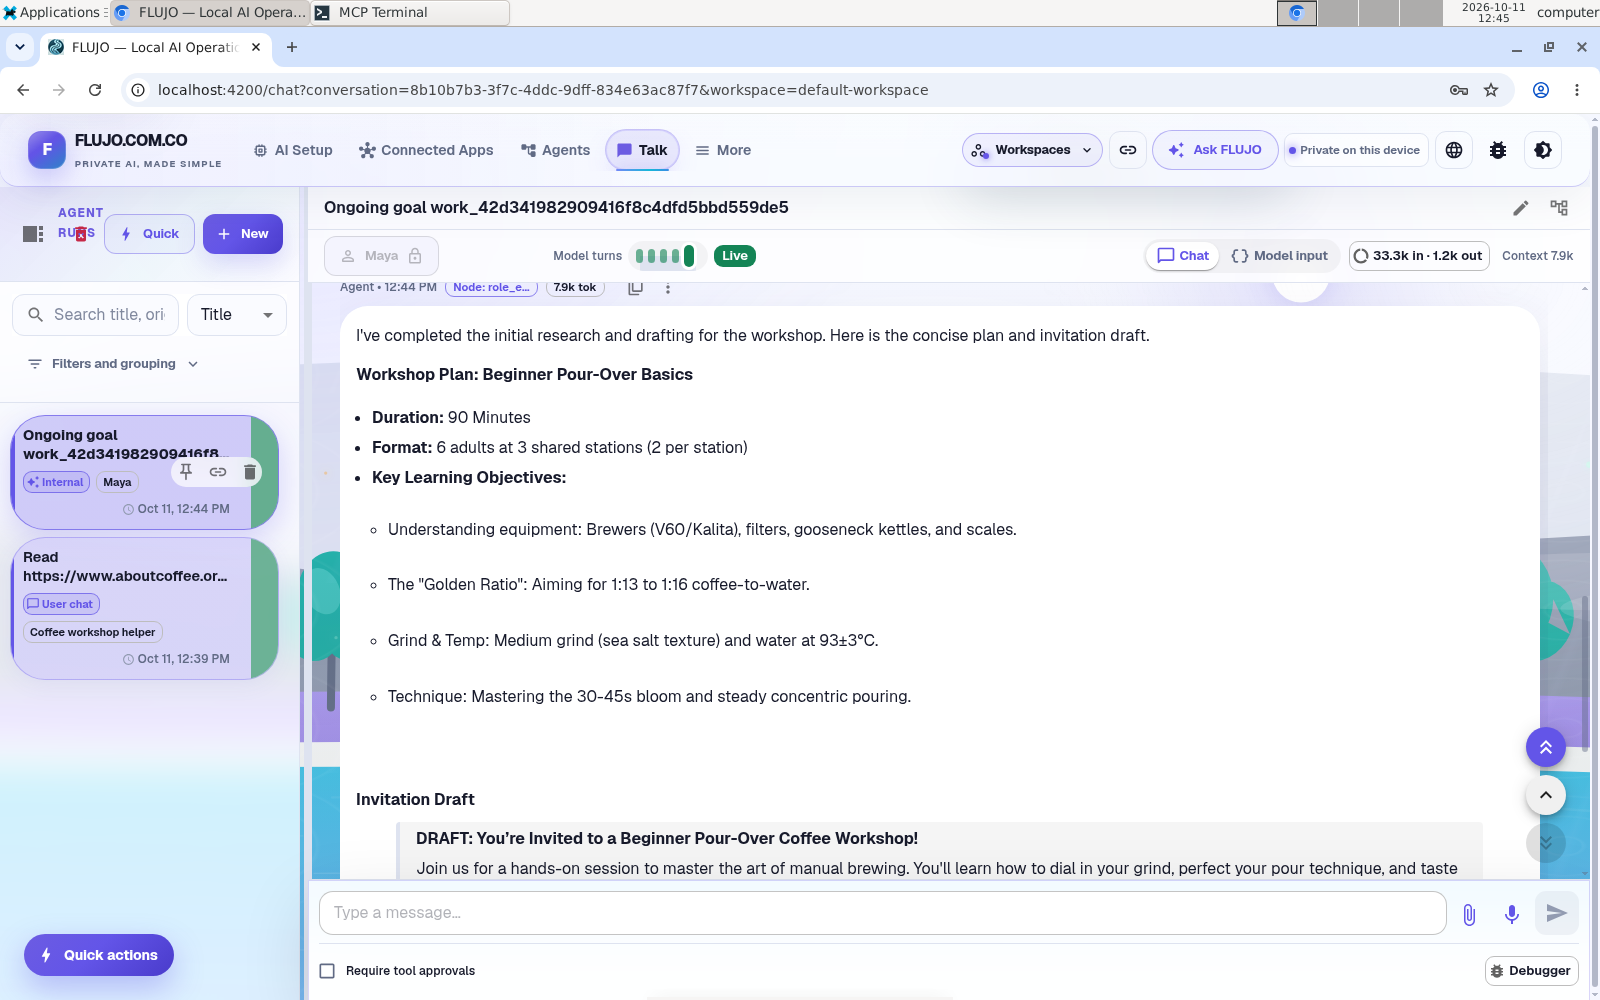Image resolution: width=1600 pixels, height=1000 pixels.
Task: Expand Filters and grouping
Action: pyautogui.click(x=113, y=364)
